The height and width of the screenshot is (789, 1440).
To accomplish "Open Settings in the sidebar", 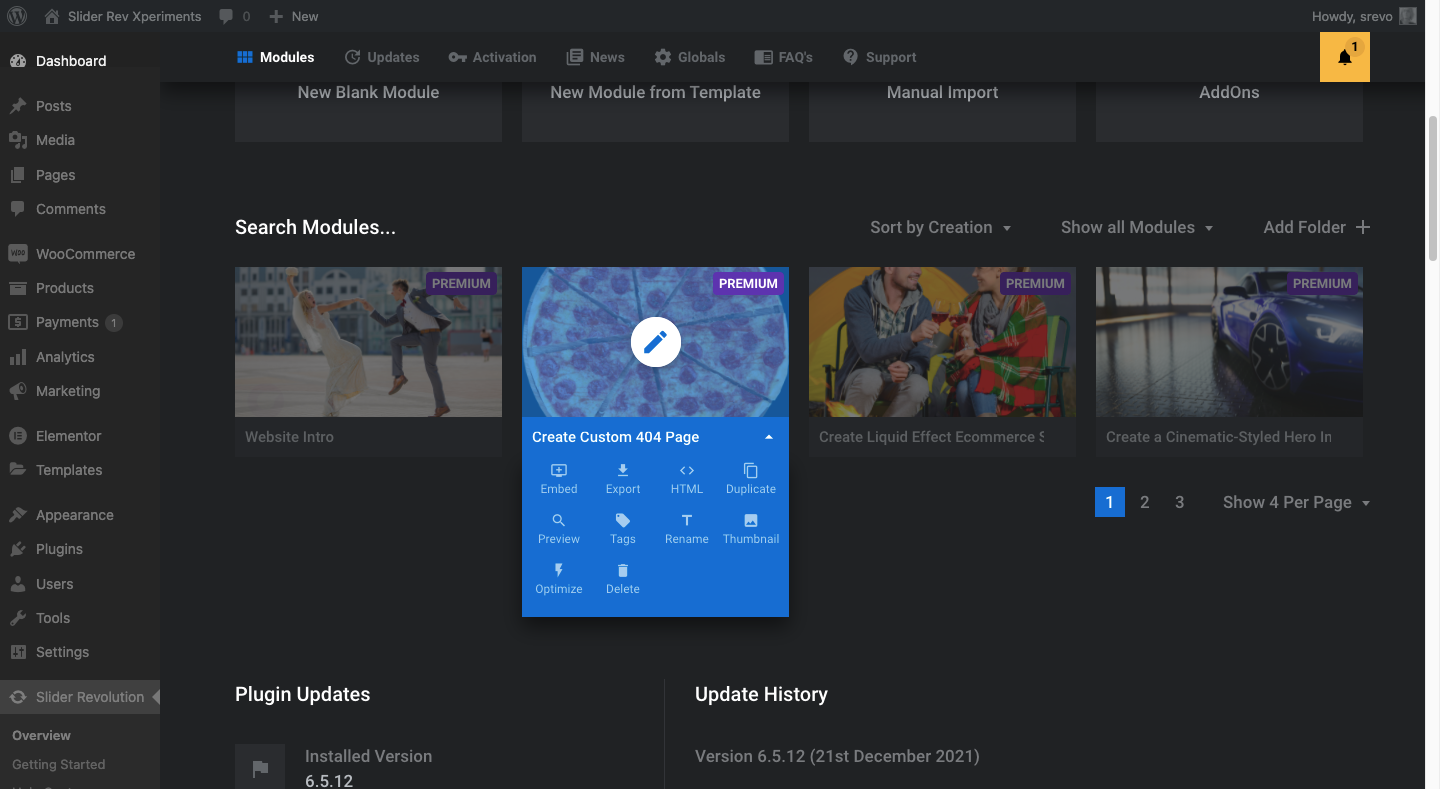I will pos(80,652).
